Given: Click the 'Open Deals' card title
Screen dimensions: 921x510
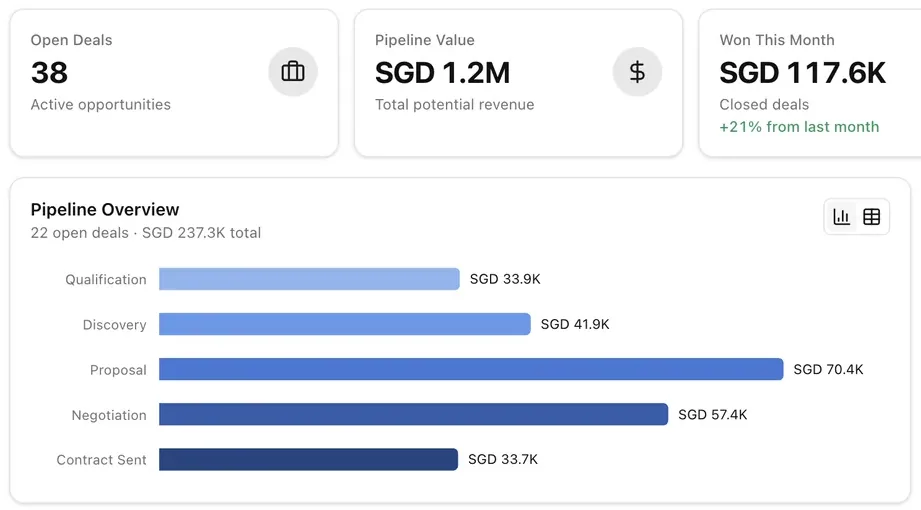Looking at the screenshot, I should coord(71,40).
